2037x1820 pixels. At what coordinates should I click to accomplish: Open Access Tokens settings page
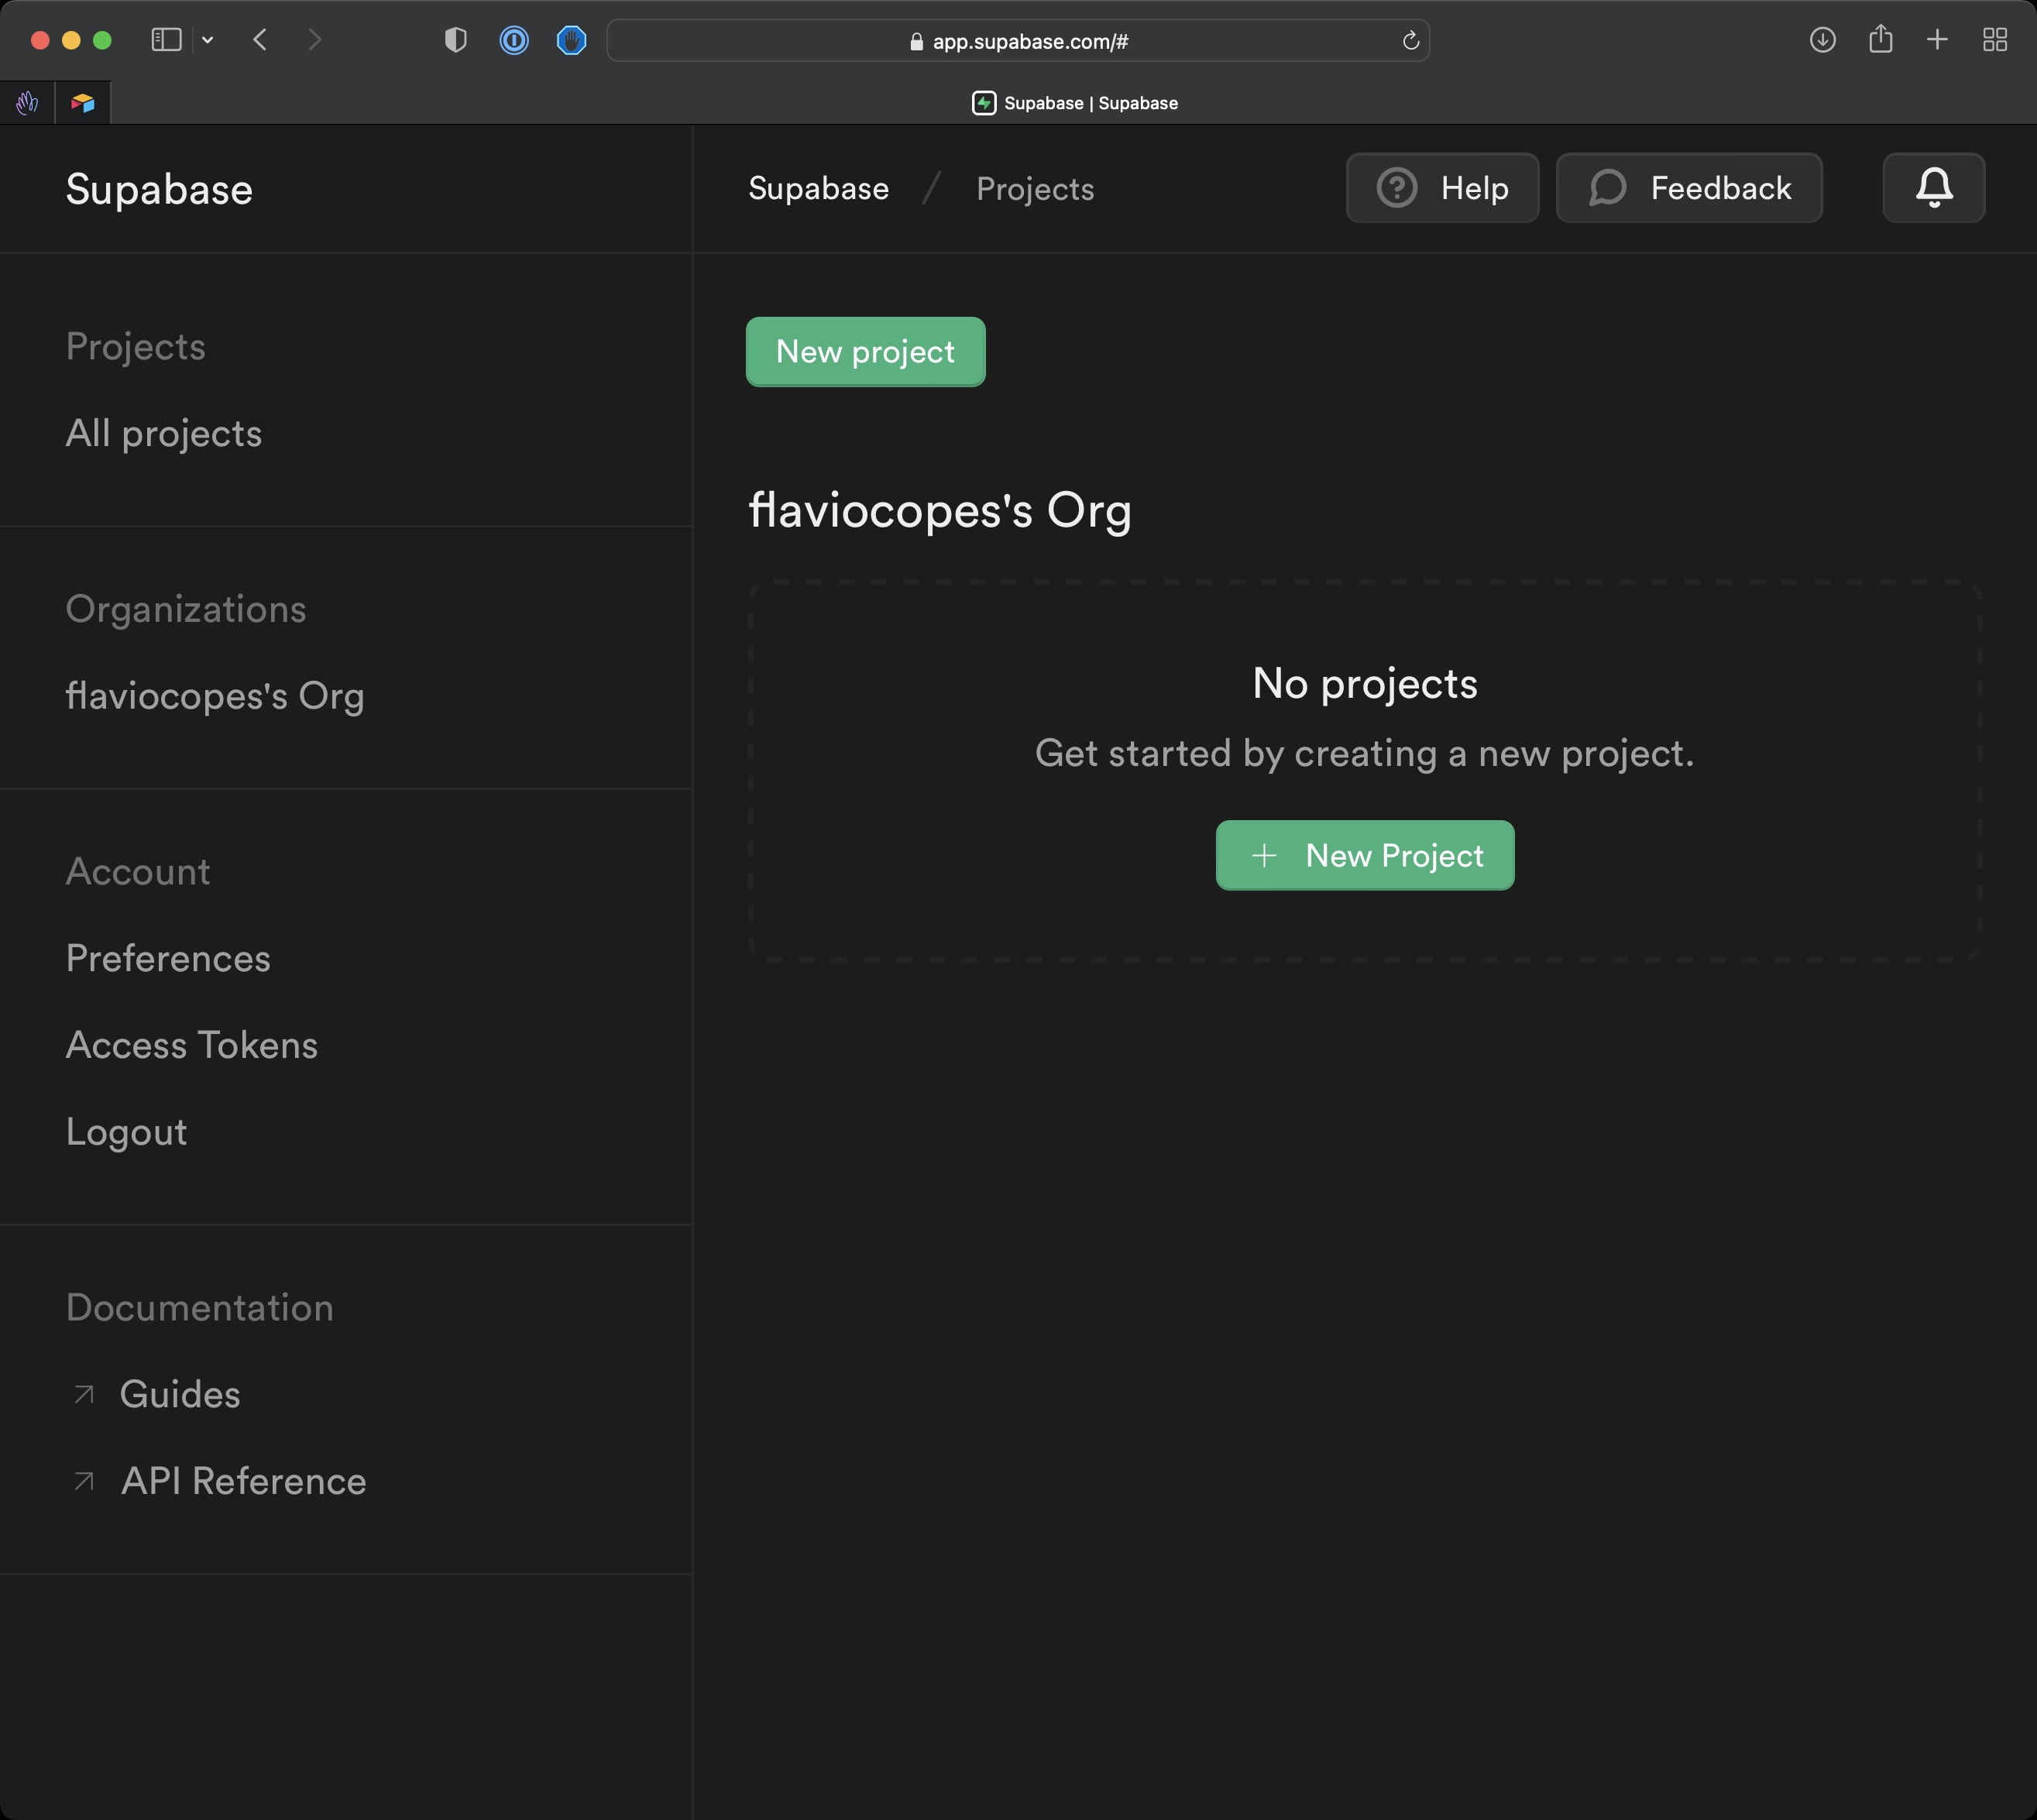click(191, 1046)
